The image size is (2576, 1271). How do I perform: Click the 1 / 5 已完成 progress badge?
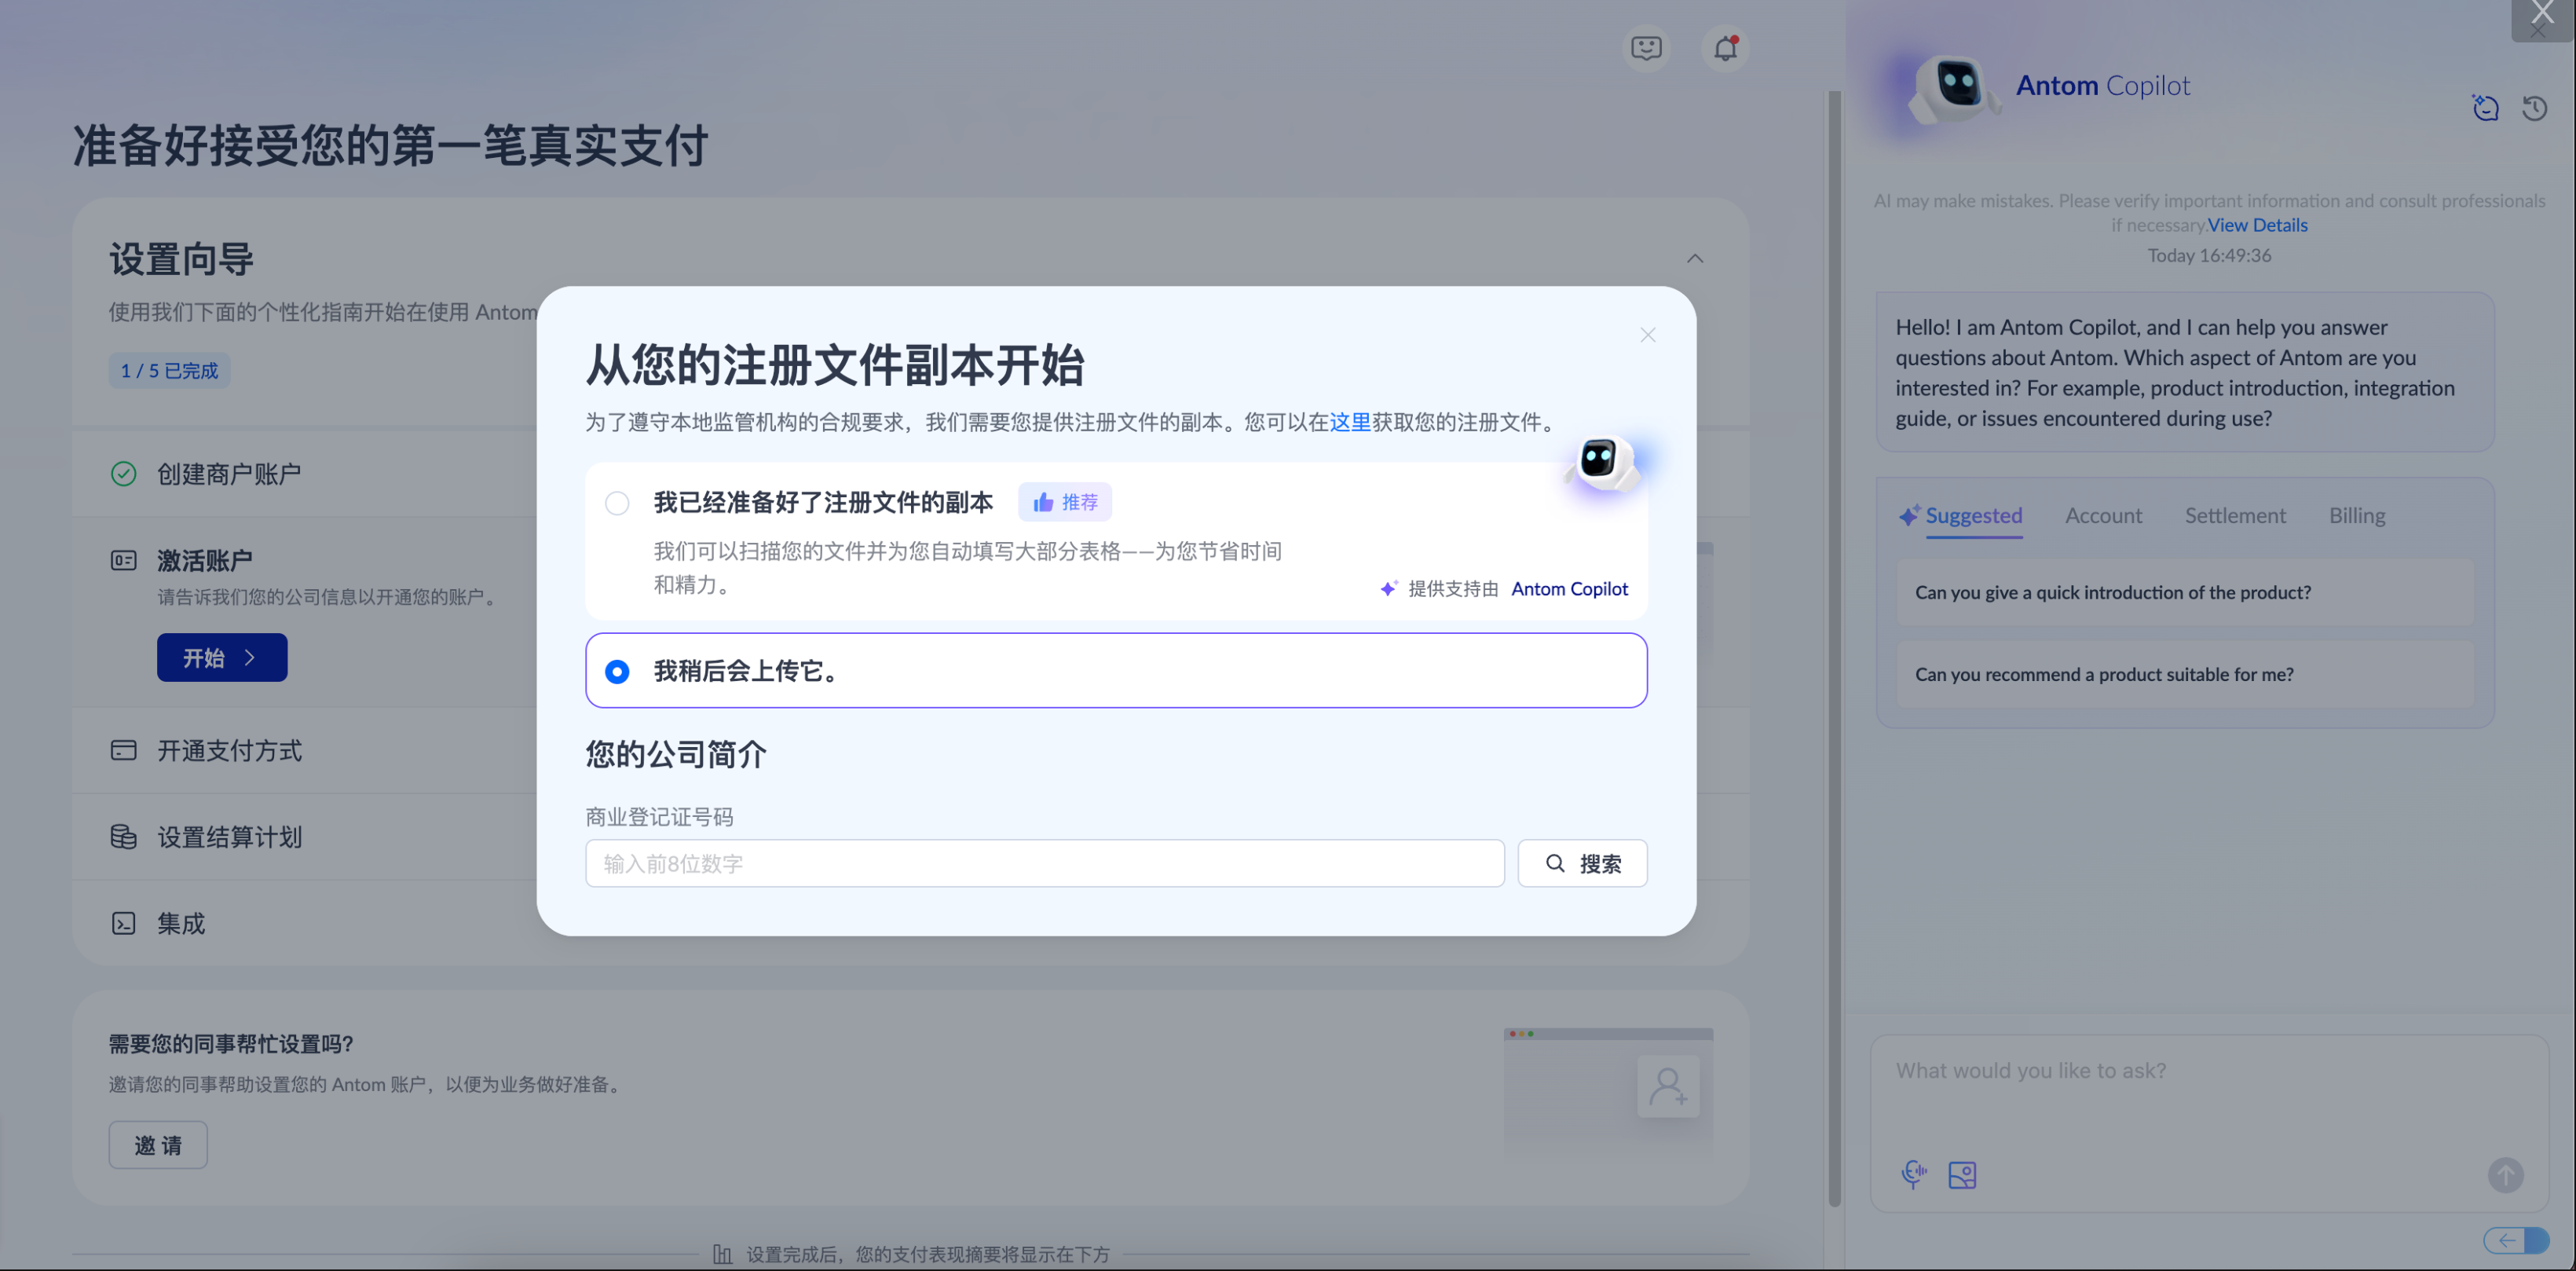click(169, 370)
